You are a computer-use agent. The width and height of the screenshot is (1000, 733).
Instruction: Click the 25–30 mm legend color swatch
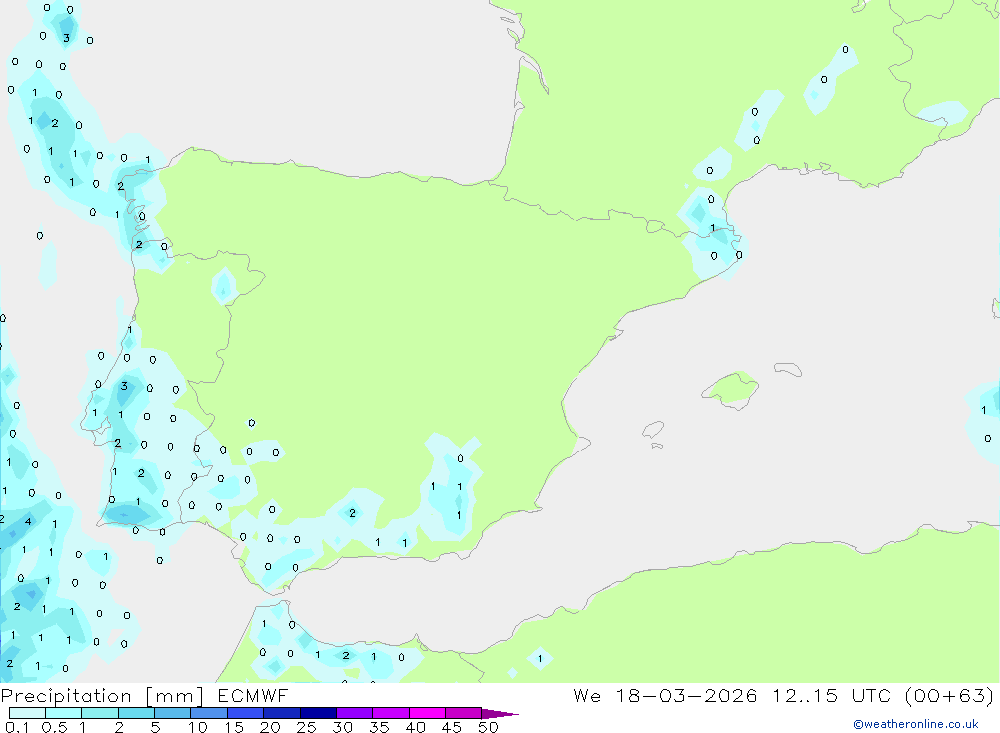318,713
